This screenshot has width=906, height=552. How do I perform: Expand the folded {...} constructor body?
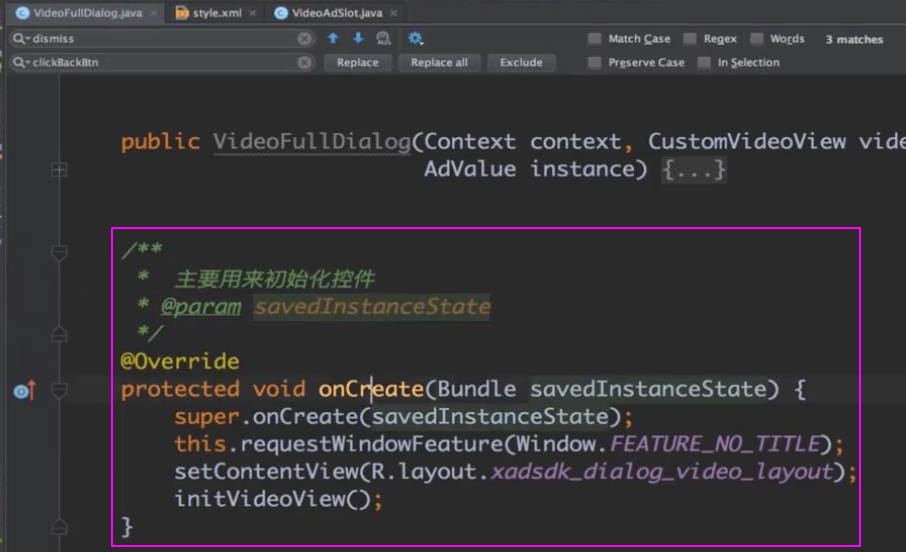694,169
